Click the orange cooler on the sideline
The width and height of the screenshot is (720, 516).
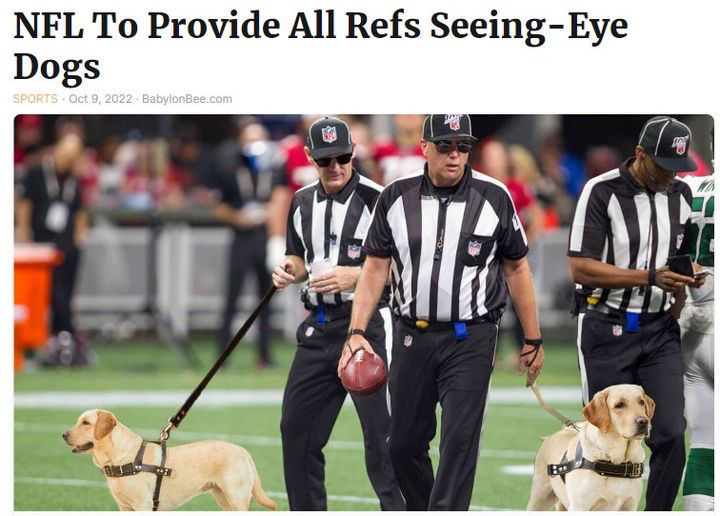(x=33, y=304)
